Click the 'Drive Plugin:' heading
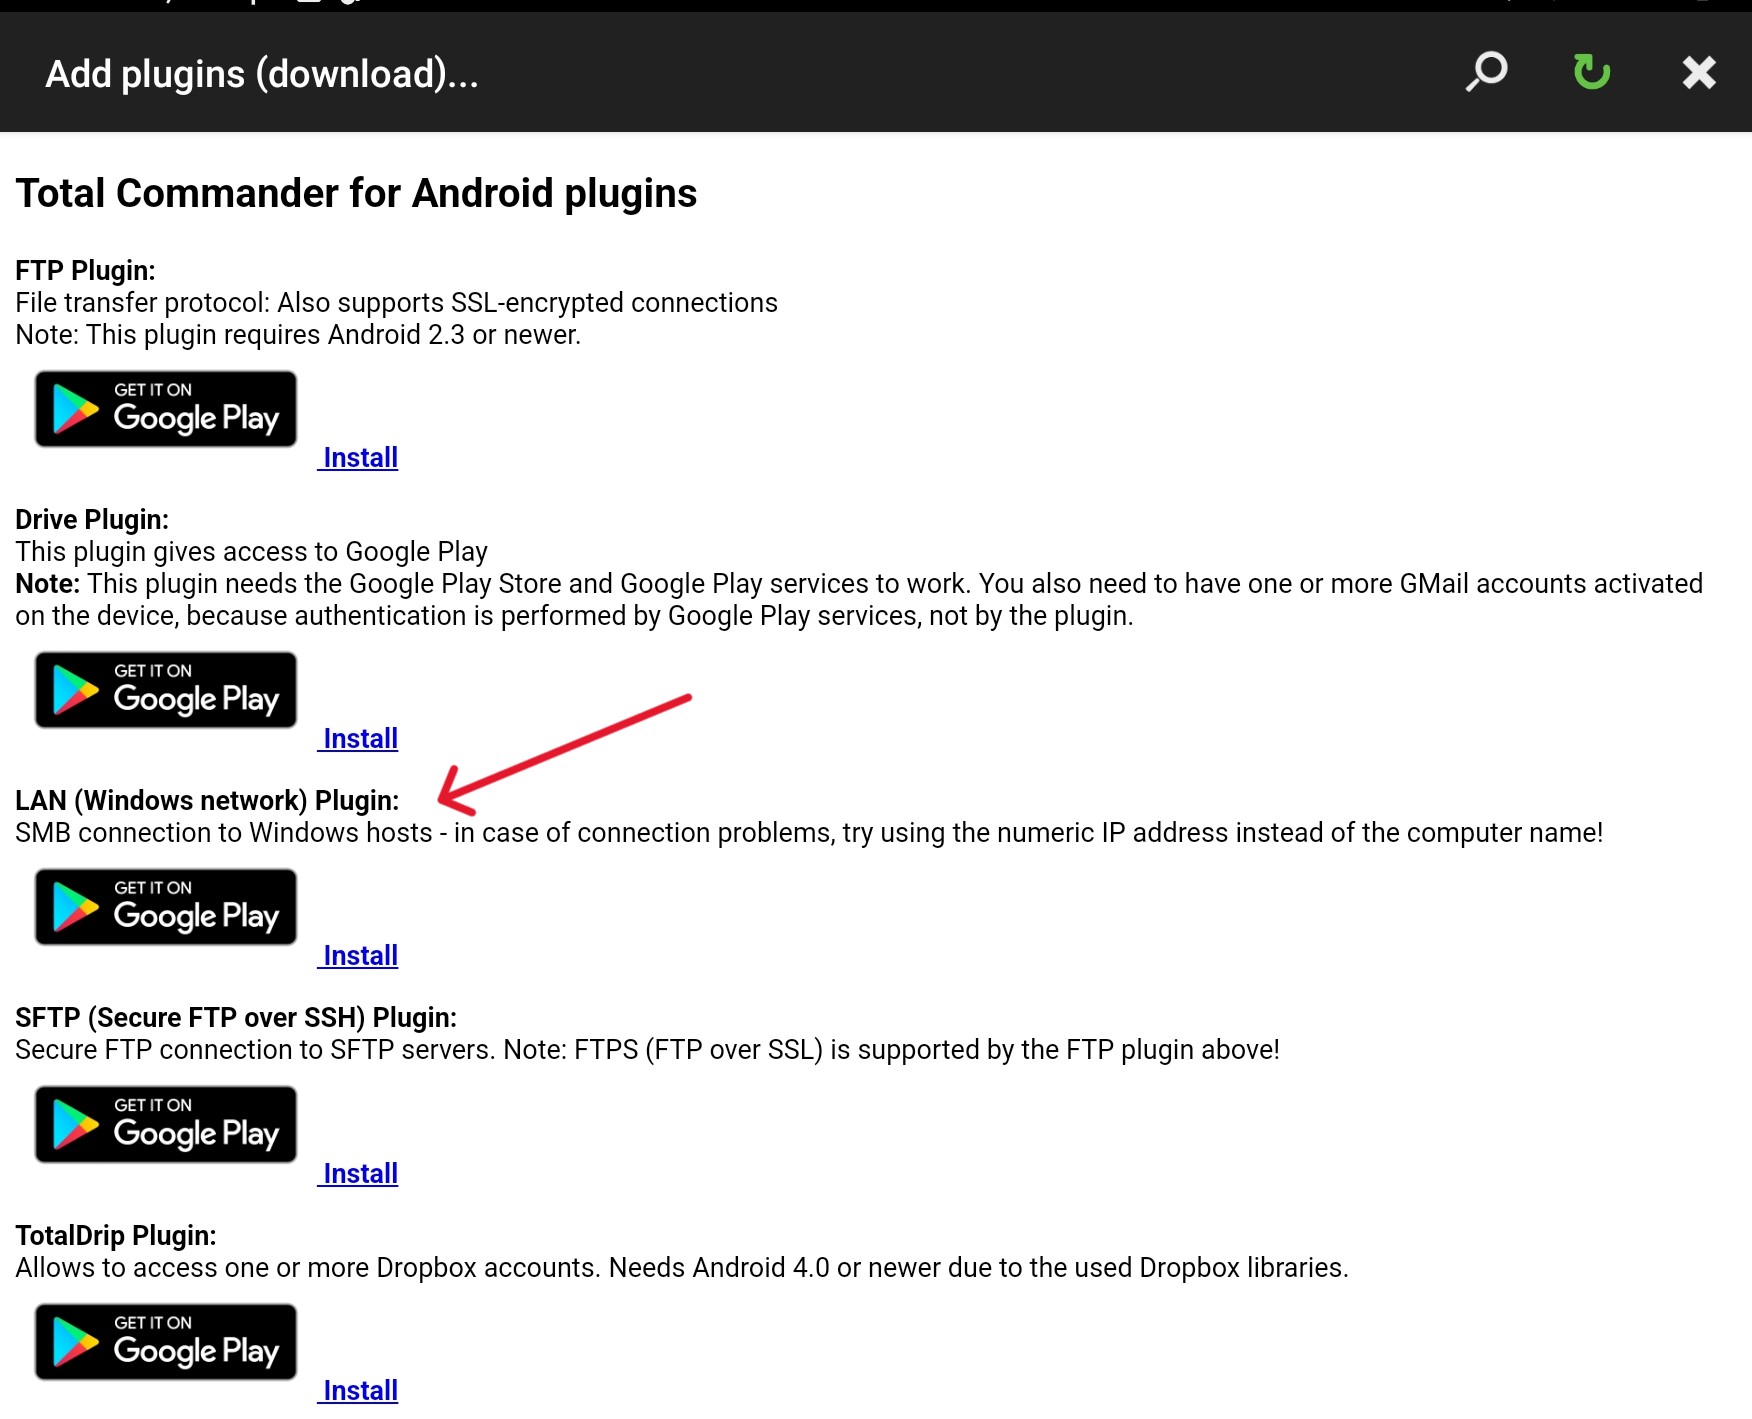The image size is (1752, 1419). [x=92, y=519]
